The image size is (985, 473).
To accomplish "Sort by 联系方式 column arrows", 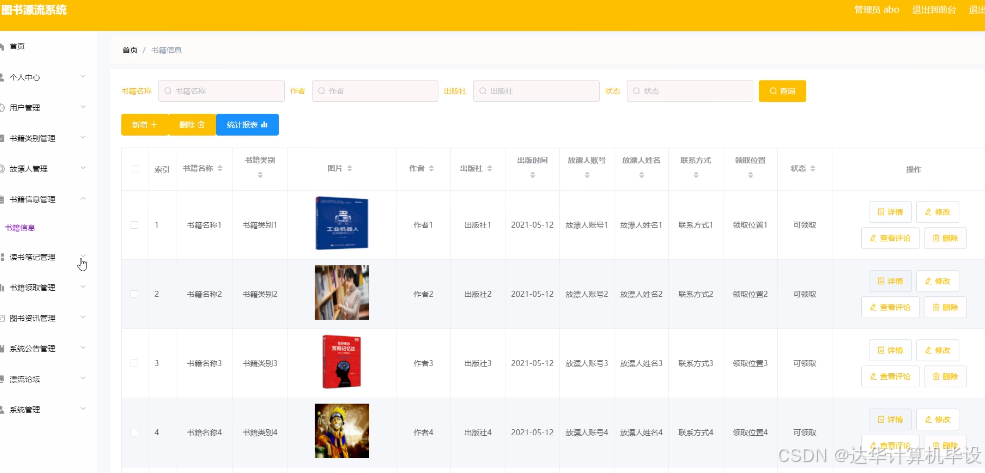I will [696, 175].
